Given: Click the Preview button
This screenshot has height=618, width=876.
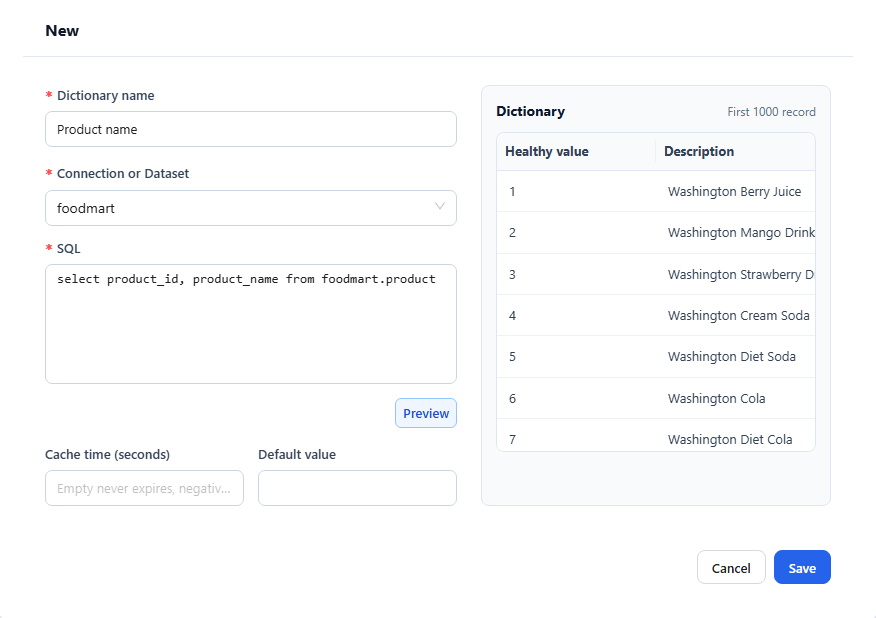Looking at the screenshot, I should (x=426, y=413).
